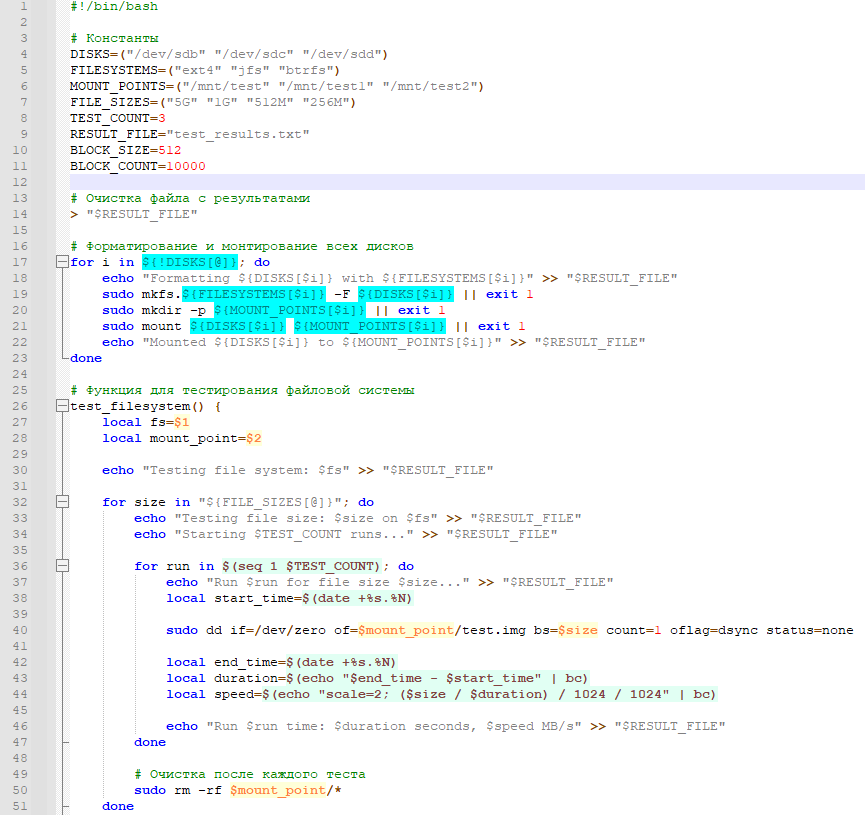Click the 'speed=' assignment on line 44

click(x=238, y=694)
